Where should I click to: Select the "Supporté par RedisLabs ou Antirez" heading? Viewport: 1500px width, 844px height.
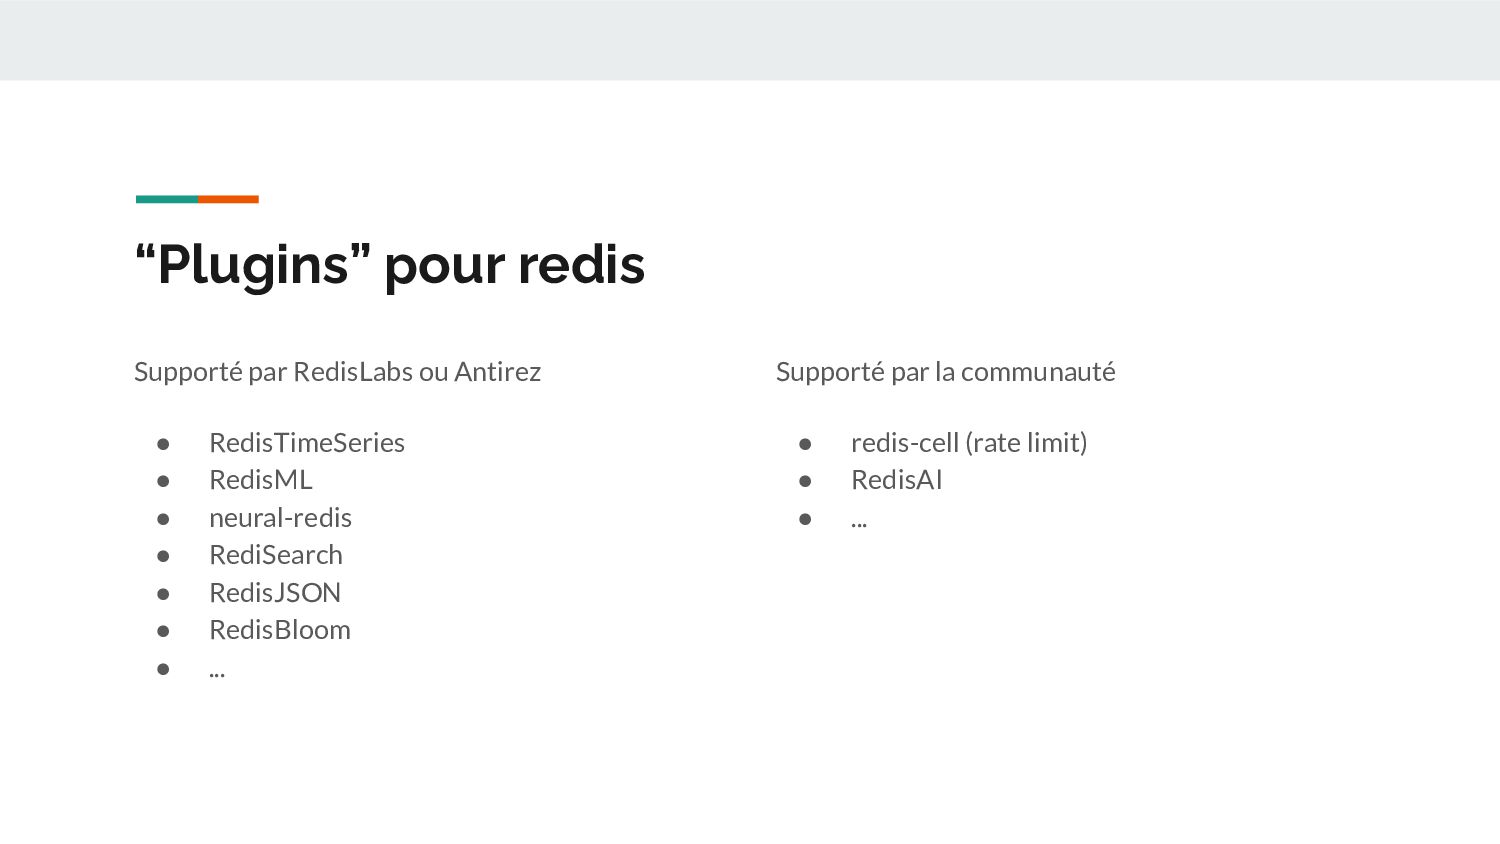[x=337, y=372]
